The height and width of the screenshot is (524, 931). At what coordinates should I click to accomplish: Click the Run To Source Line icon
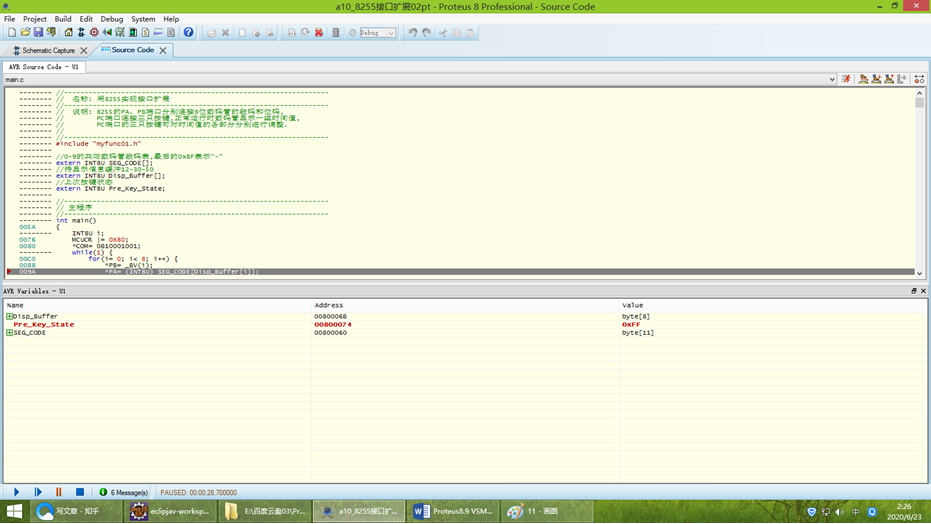(x=902, y=79)
